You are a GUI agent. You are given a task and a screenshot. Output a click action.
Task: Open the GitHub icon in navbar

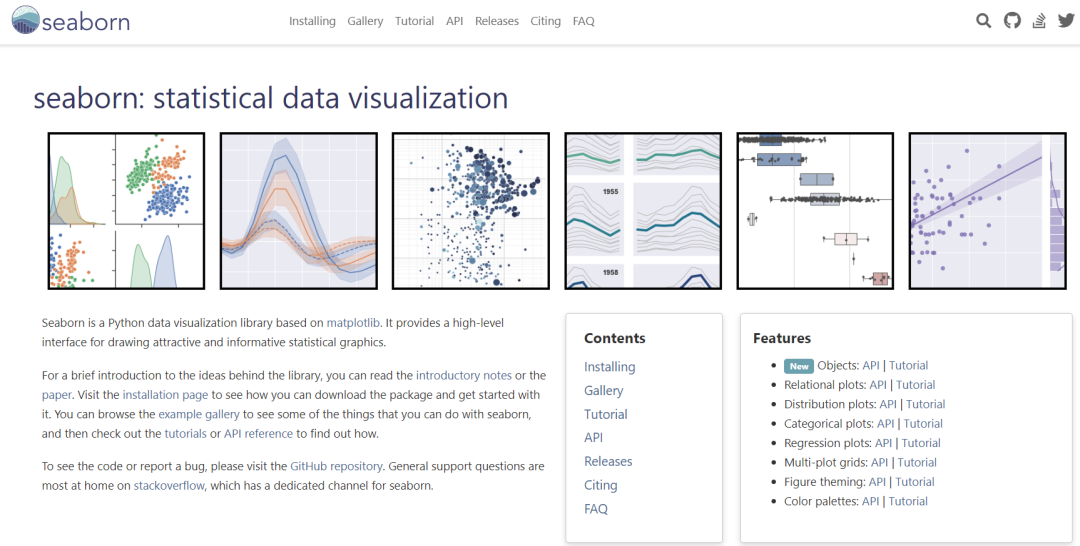1012,21
